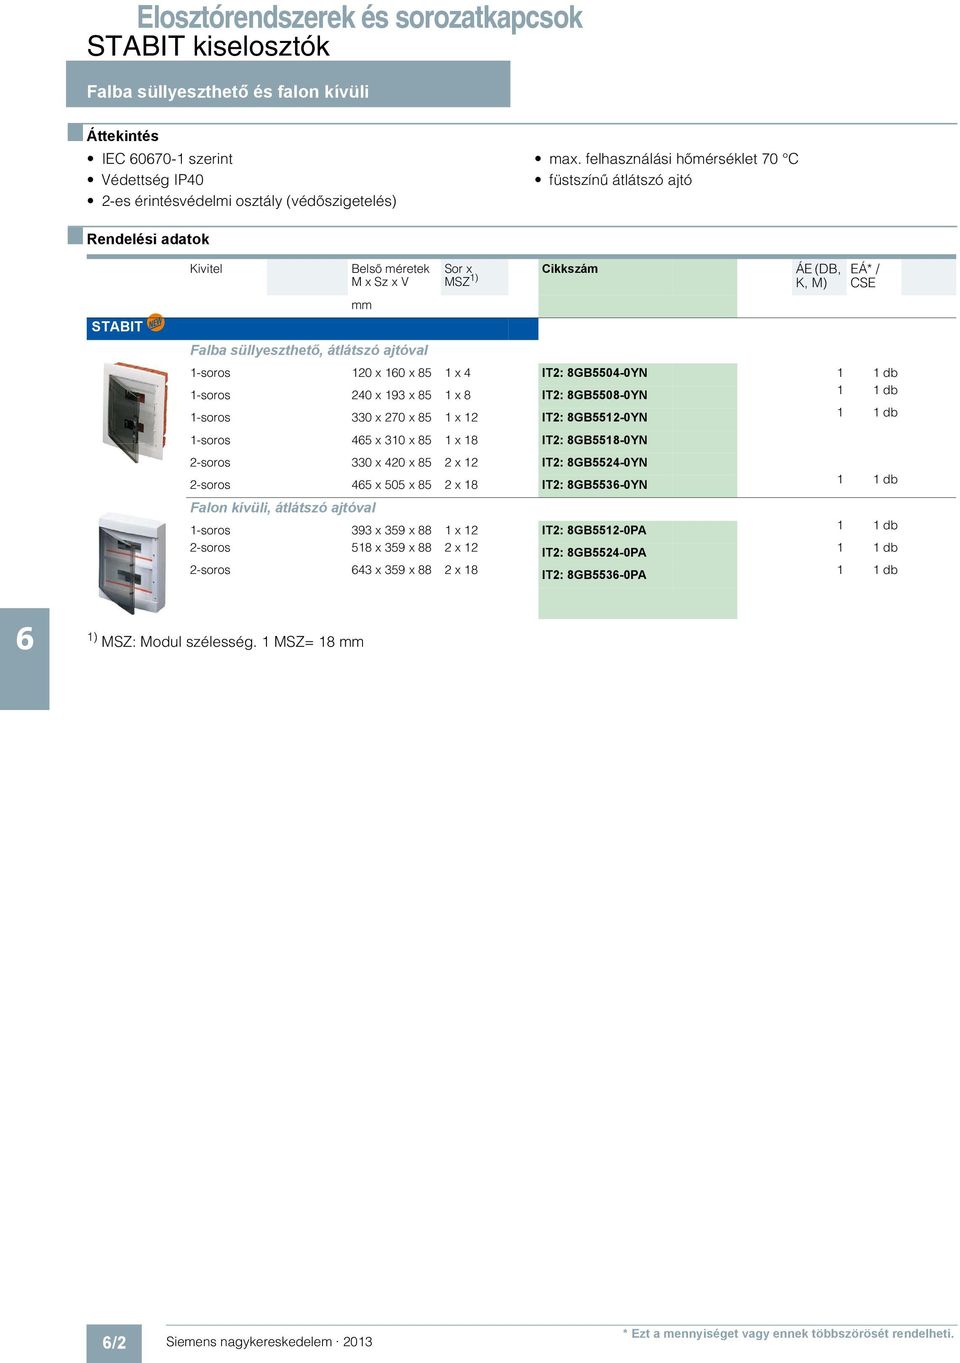Click Falba süllyeszthető, átlátszó ajtóval subheading
This screenshot has width=960, height=1363.
[309, 350]
